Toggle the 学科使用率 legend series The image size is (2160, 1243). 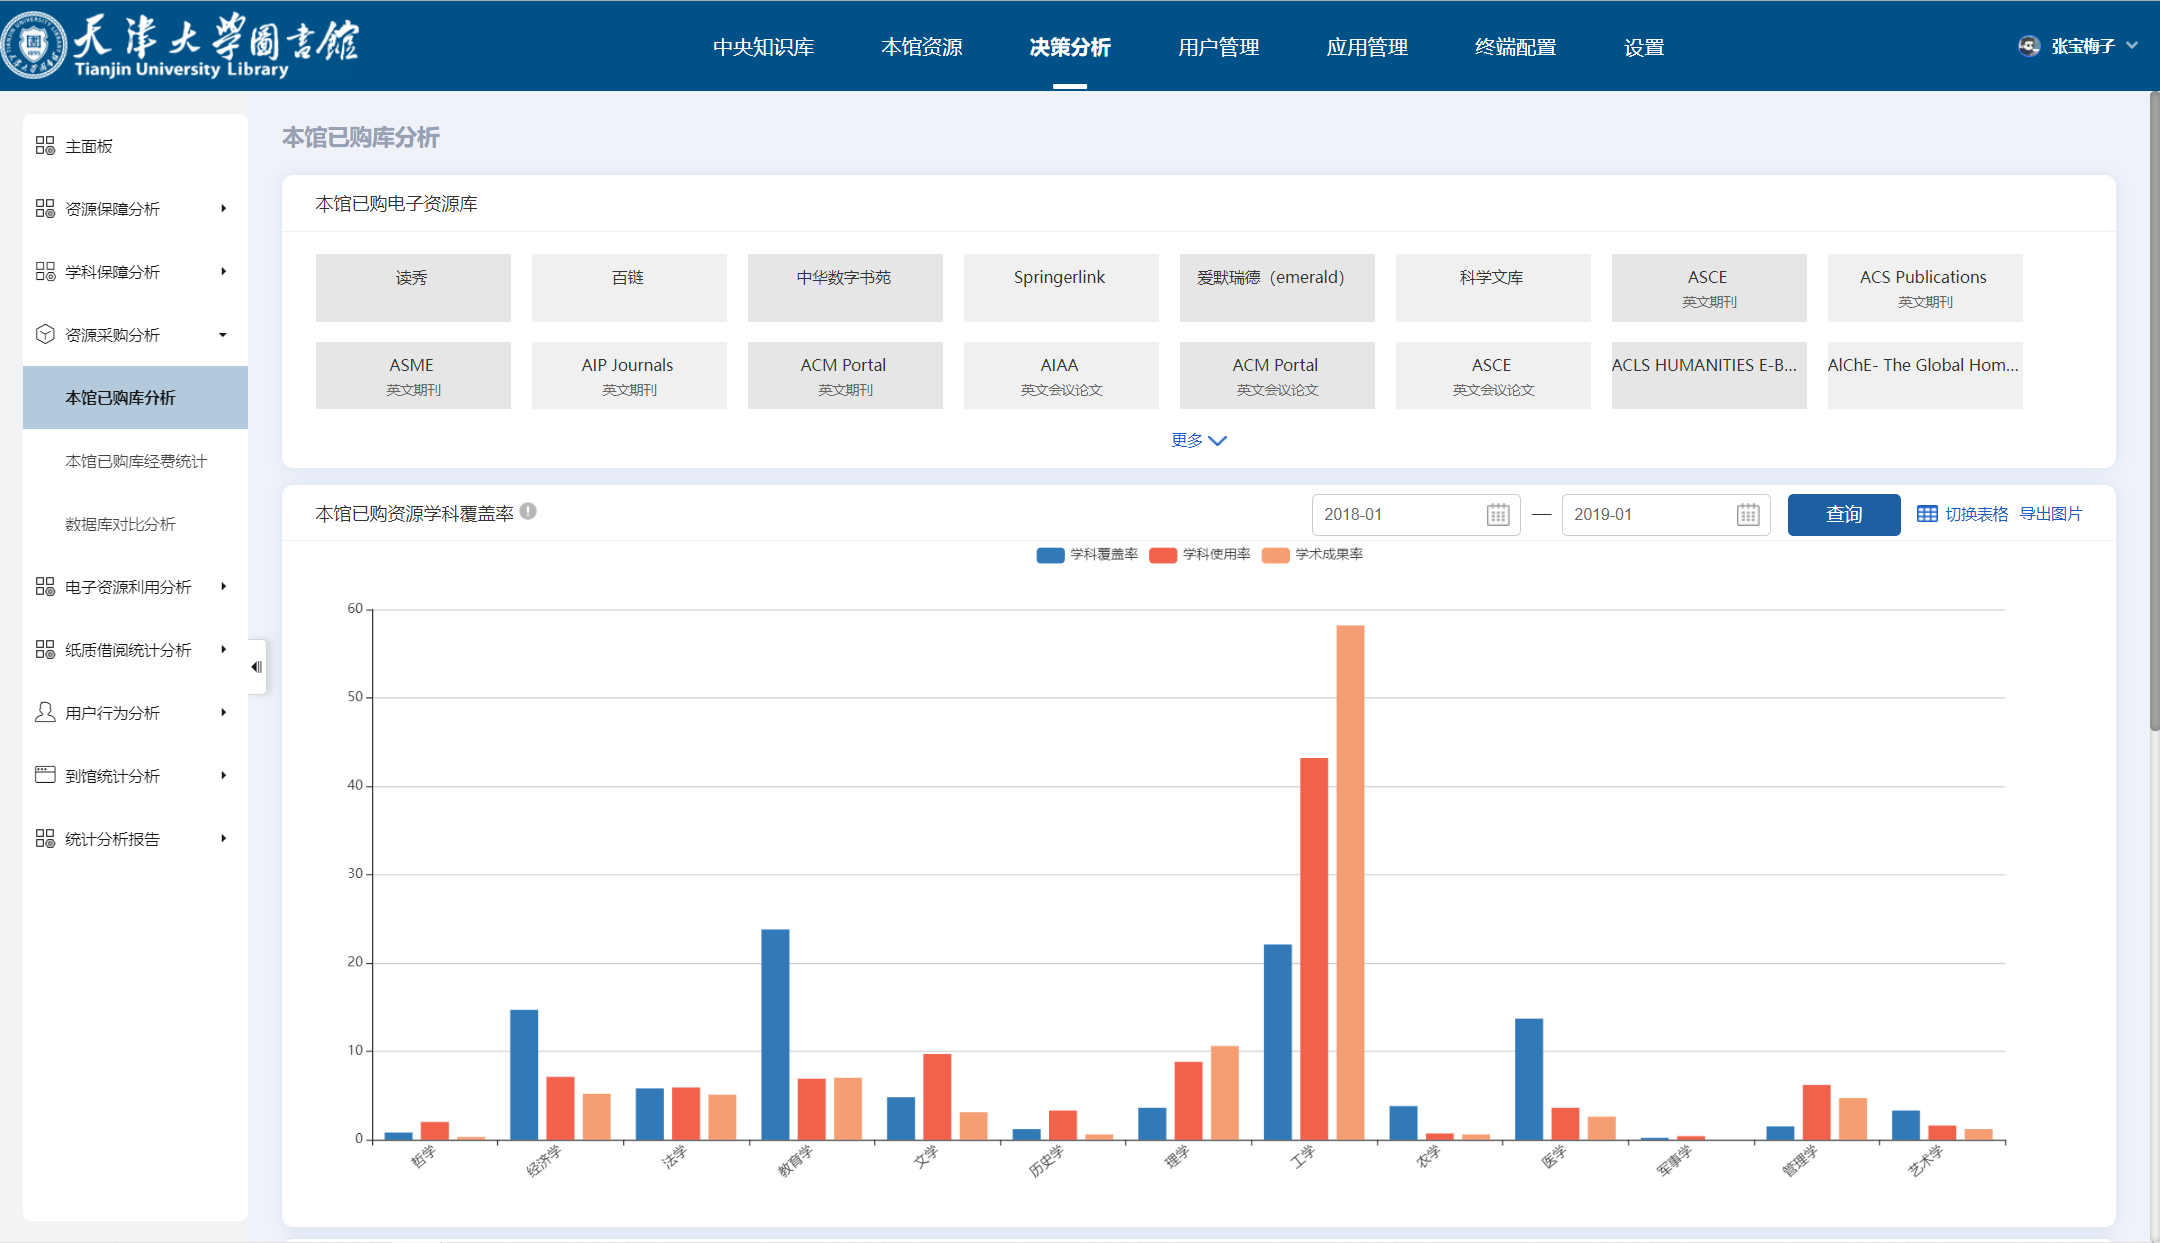[1163, 555]
